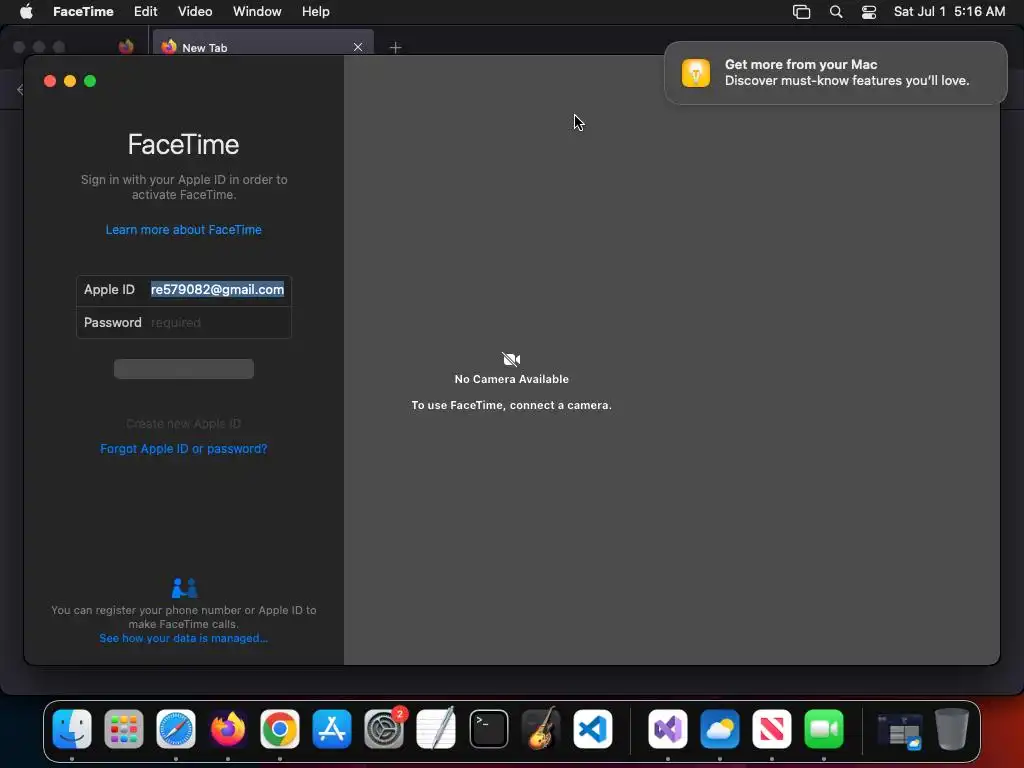This screenshot has width=1024, height=768.
Task: Minimize FaceTime with the yellow button
Action: coord(70,81)
